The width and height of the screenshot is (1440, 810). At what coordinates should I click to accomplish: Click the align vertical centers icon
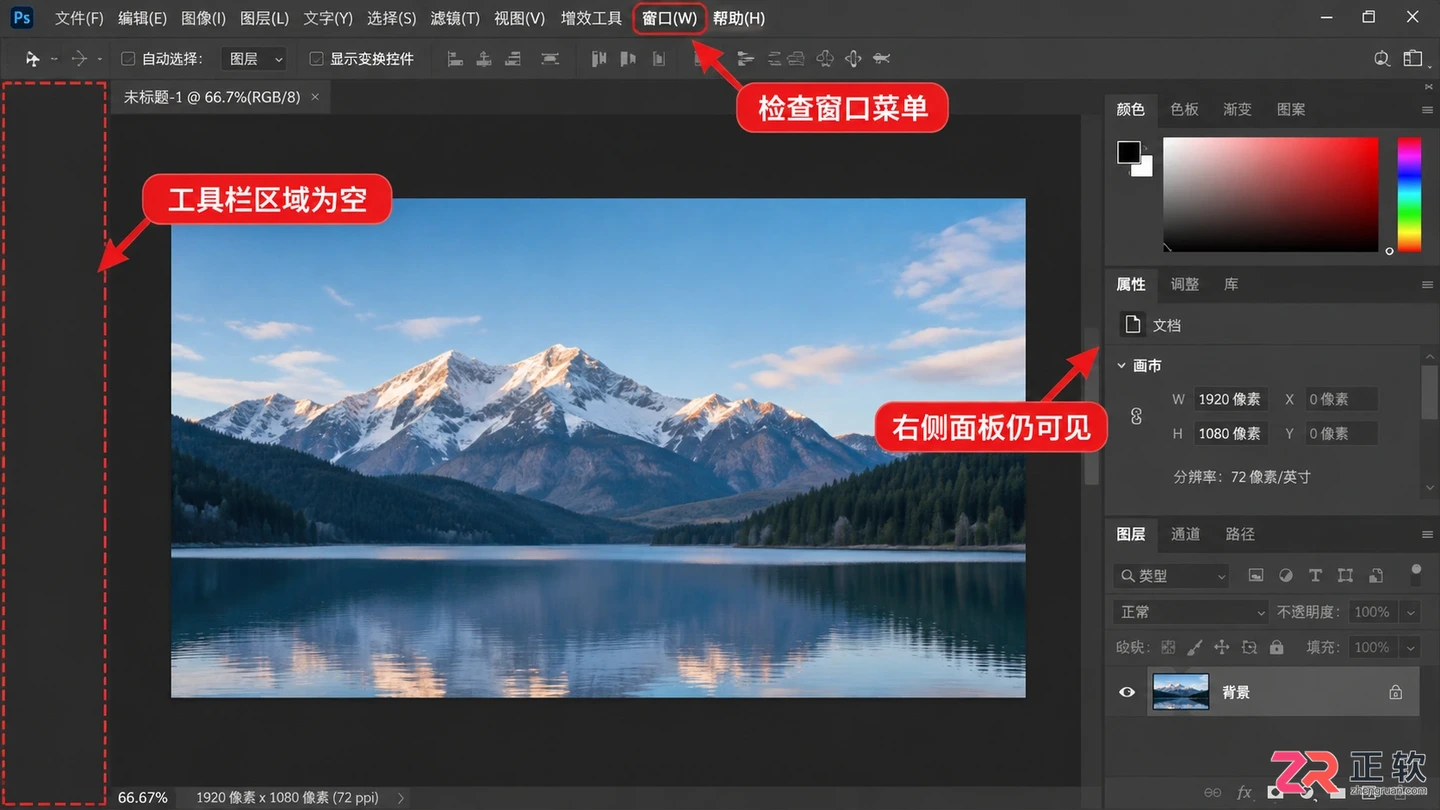tap(628, 59)
